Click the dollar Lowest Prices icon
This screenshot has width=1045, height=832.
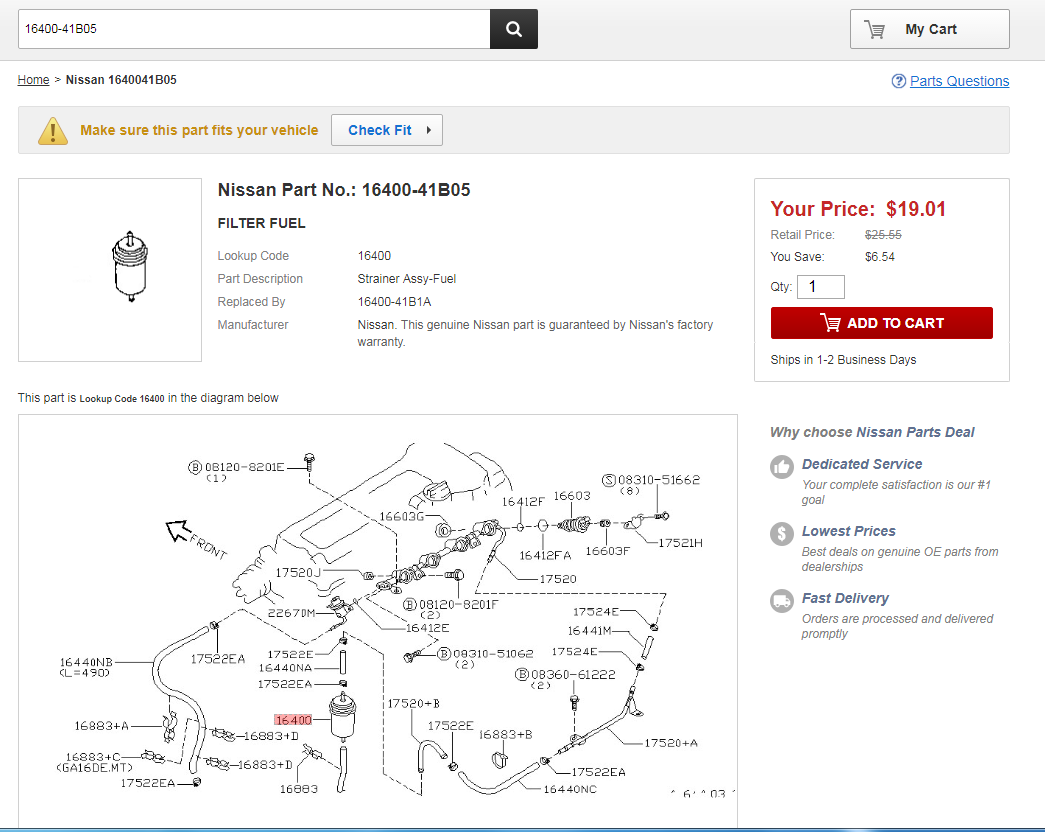point(781,533)
